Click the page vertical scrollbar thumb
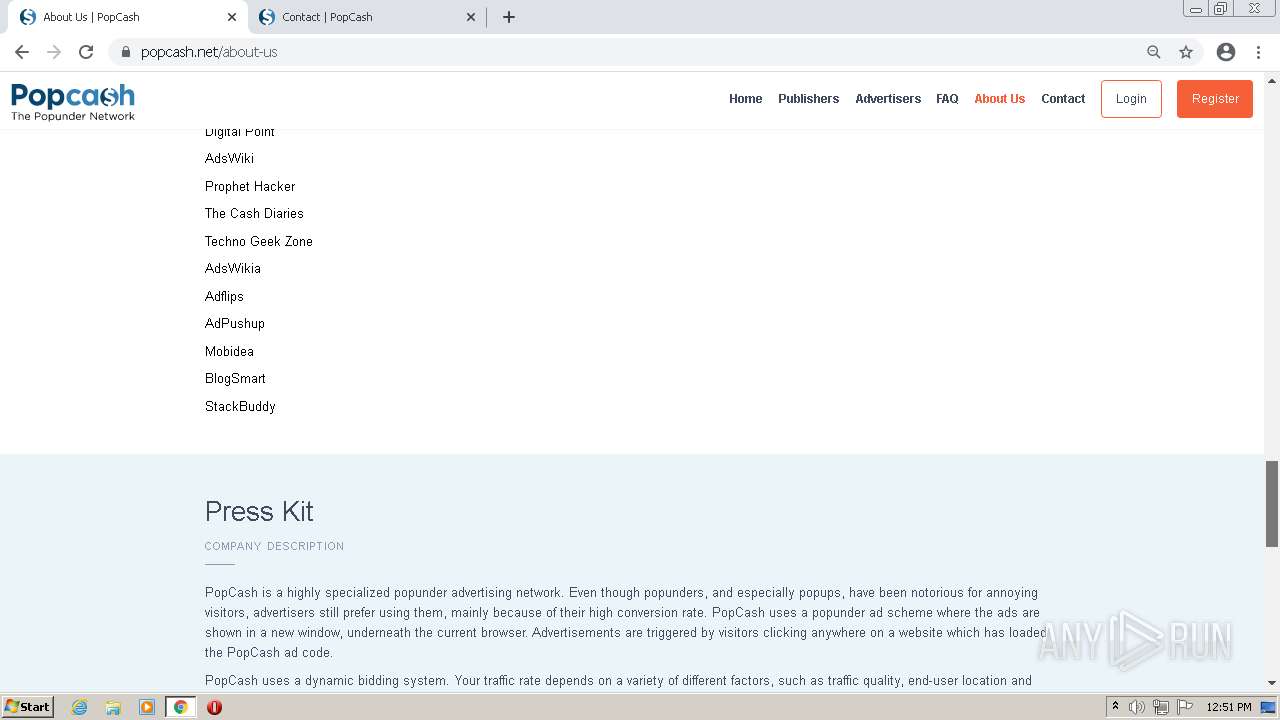1280x720 pixels. 1272,504
